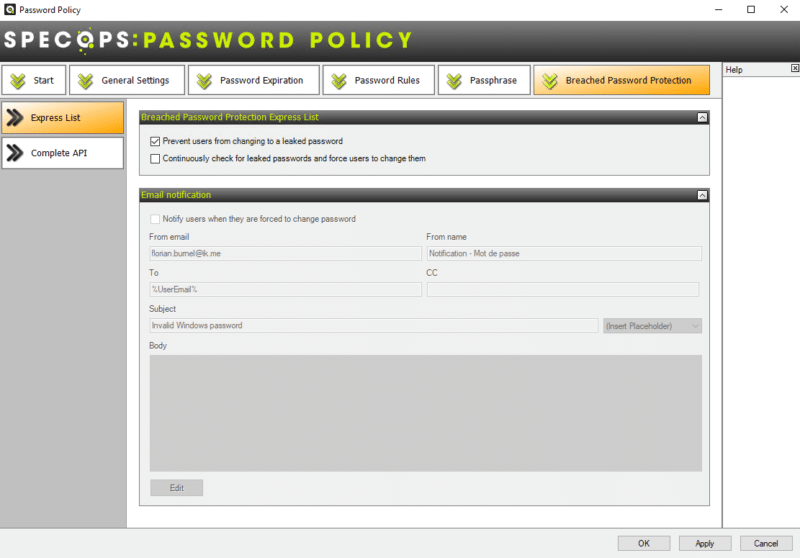The height and width of the screenshot is (558, 800).
Task: Click the To field with %UserEmail%
Action: [285, 290]
